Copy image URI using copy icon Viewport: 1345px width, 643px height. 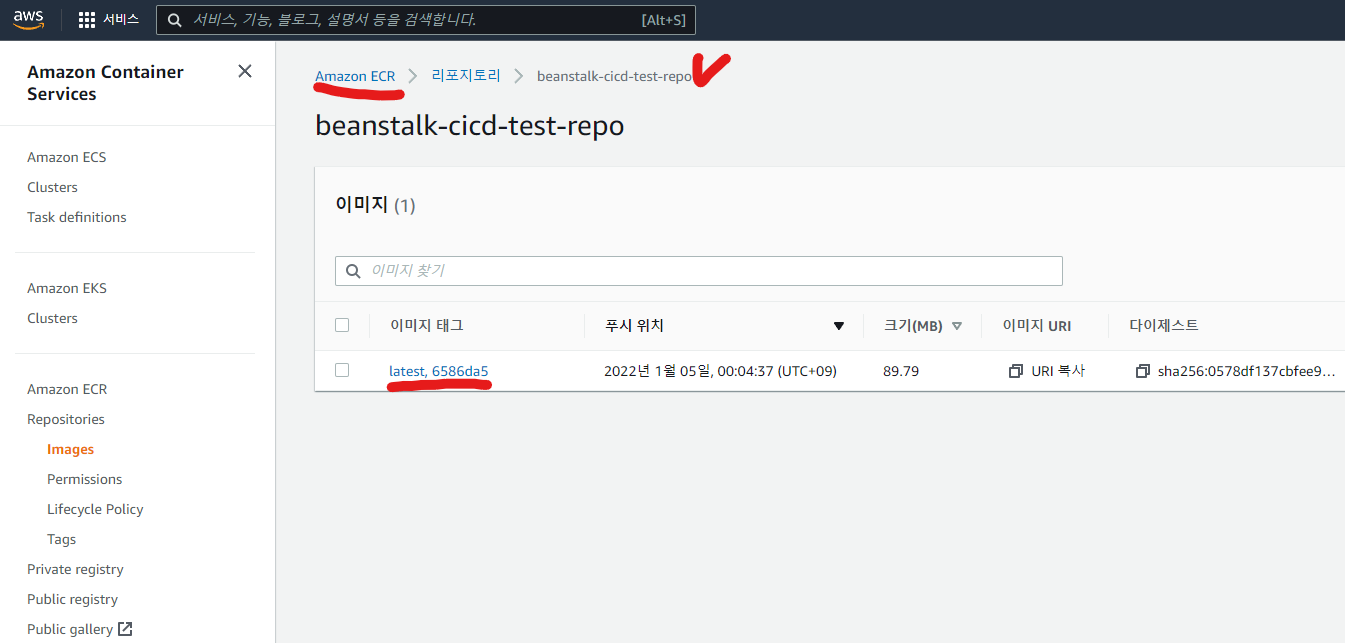[1016, 371]
